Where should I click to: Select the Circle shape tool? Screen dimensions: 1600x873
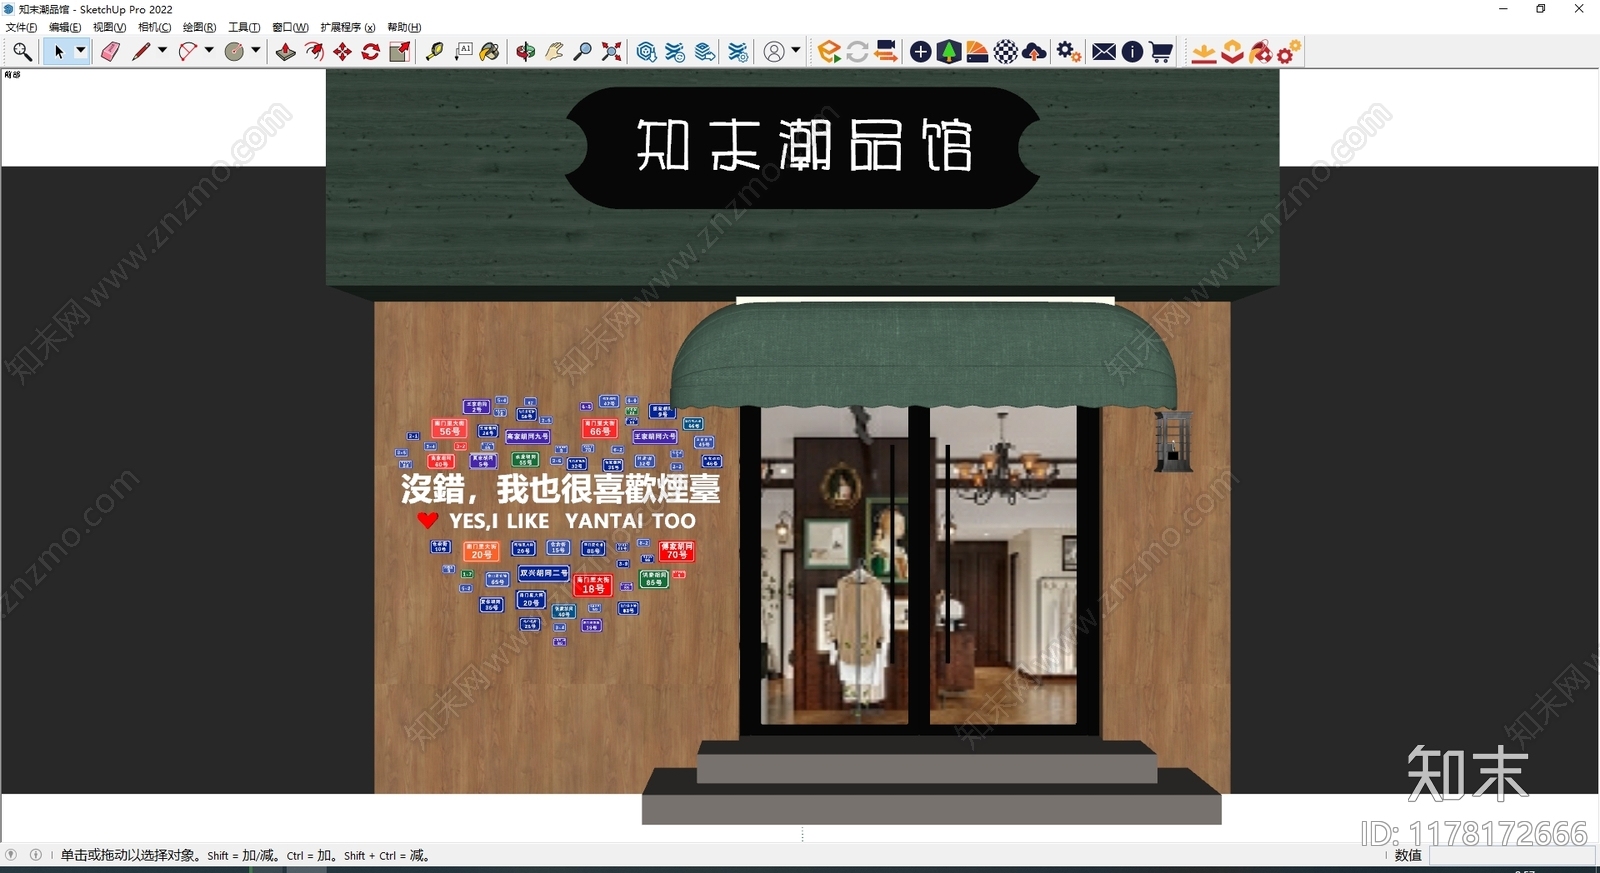235,52
